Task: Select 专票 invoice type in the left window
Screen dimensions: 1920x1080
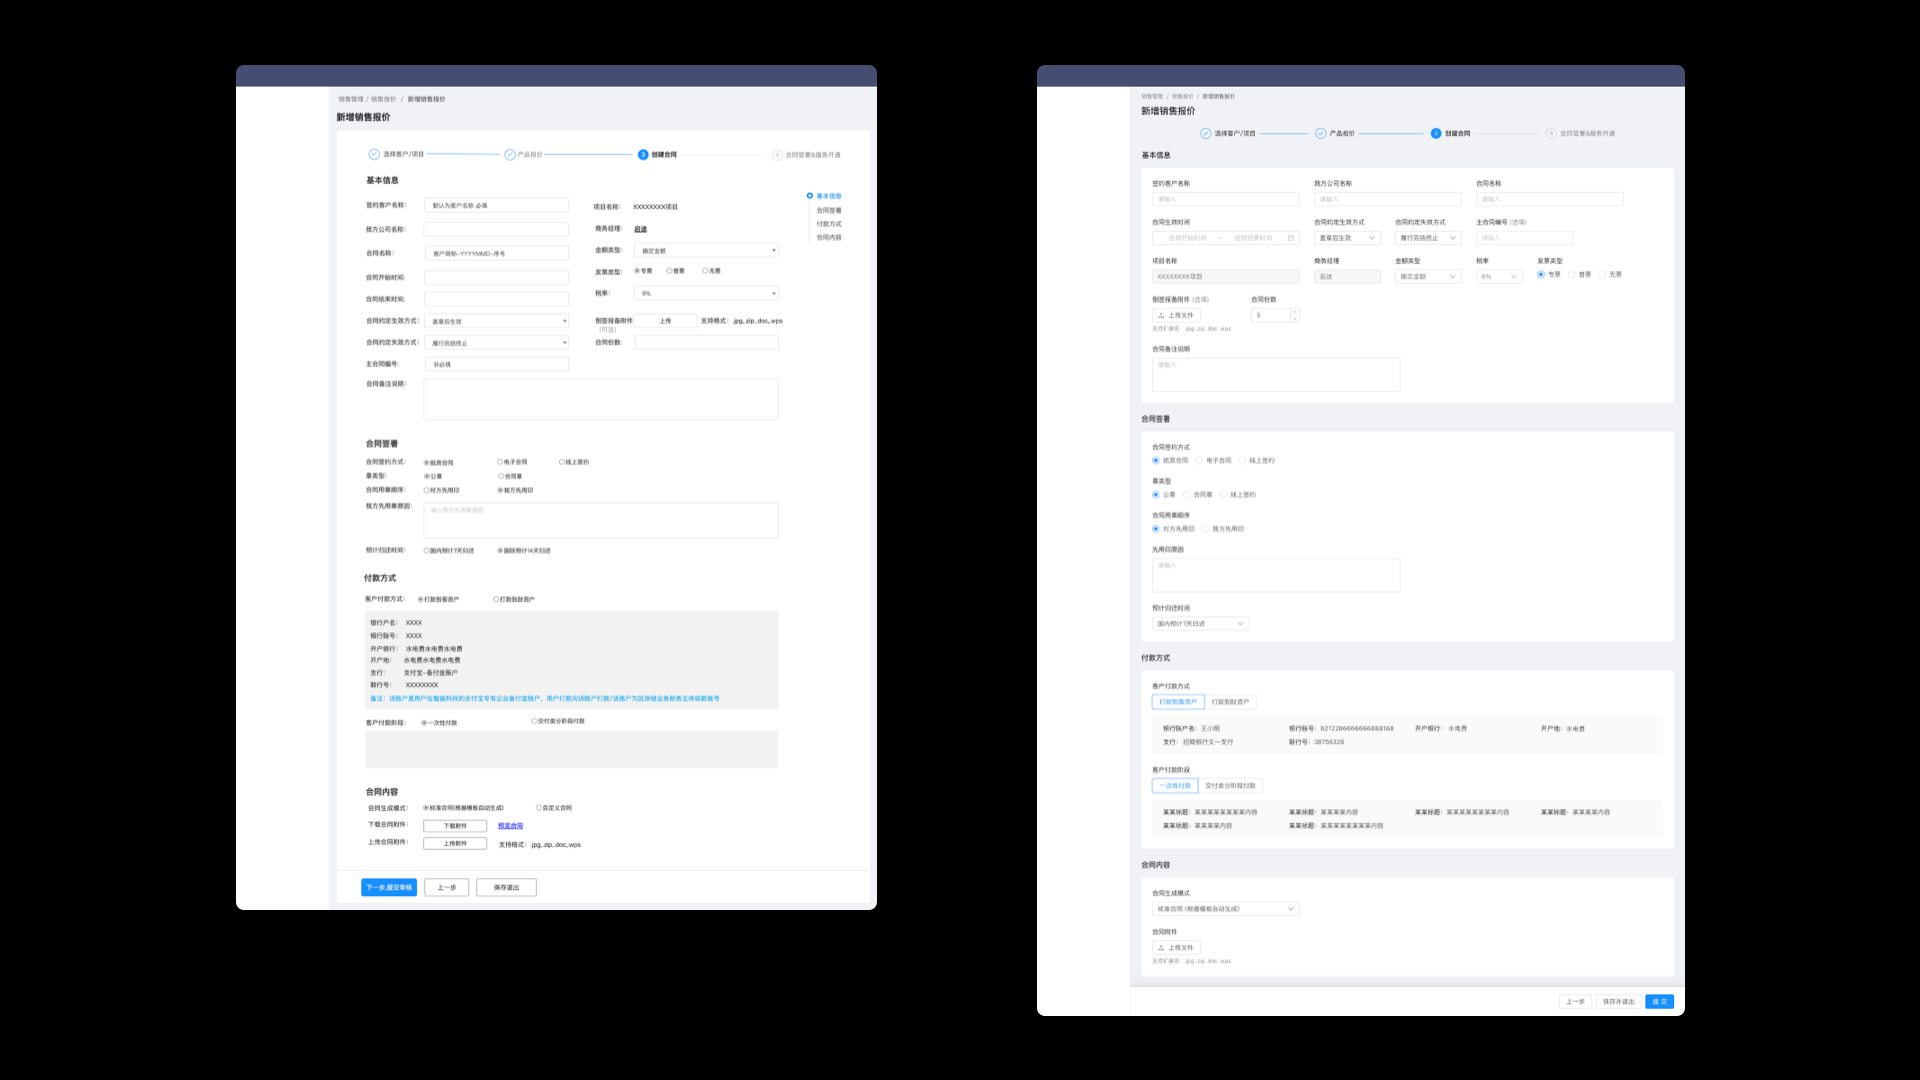Action: pos(637,271)
